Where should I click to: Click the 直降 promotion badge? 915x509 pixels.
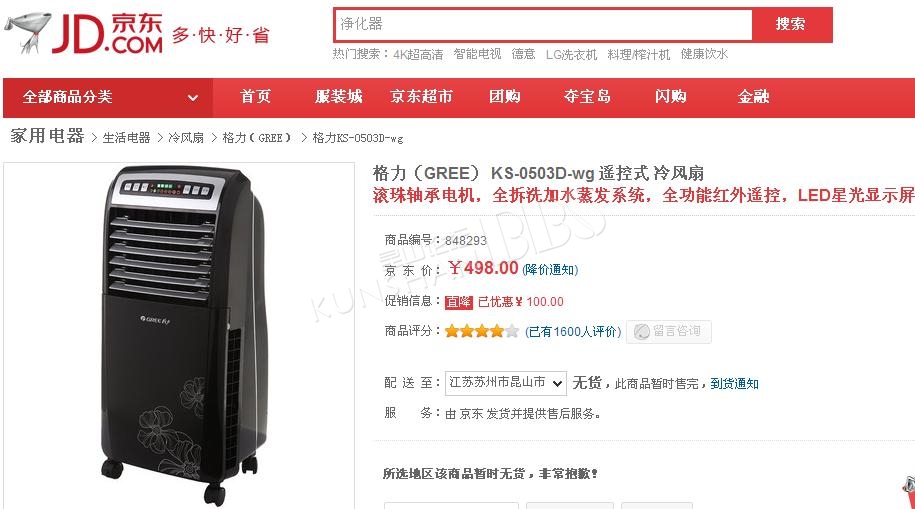point(459,302)
